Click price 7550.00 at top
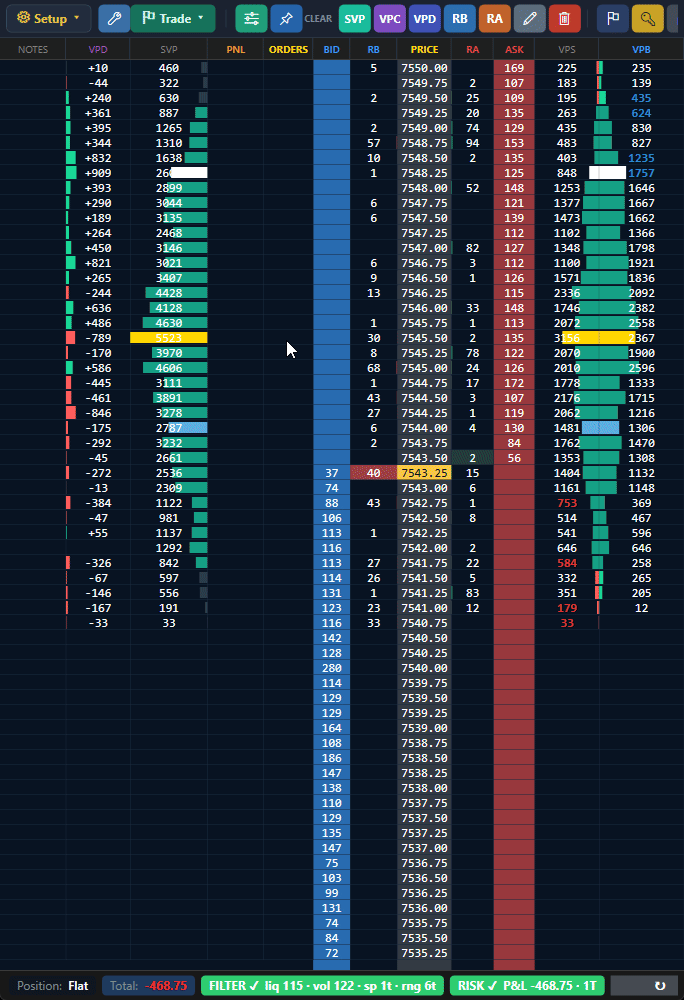This screenshot has width=684, height=1000. pyautogui.click(x=425, y=68)
